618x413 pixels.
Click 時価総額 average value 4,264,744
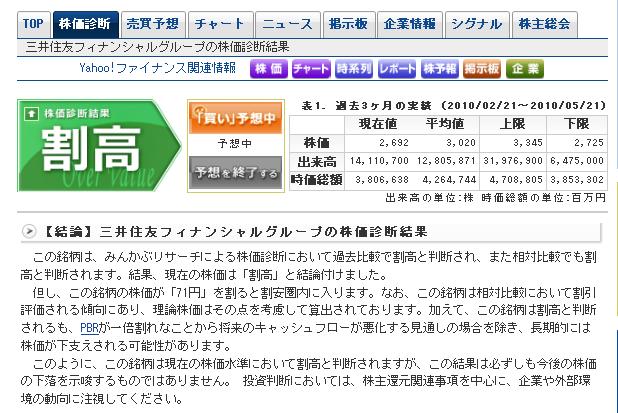[449, 180]
